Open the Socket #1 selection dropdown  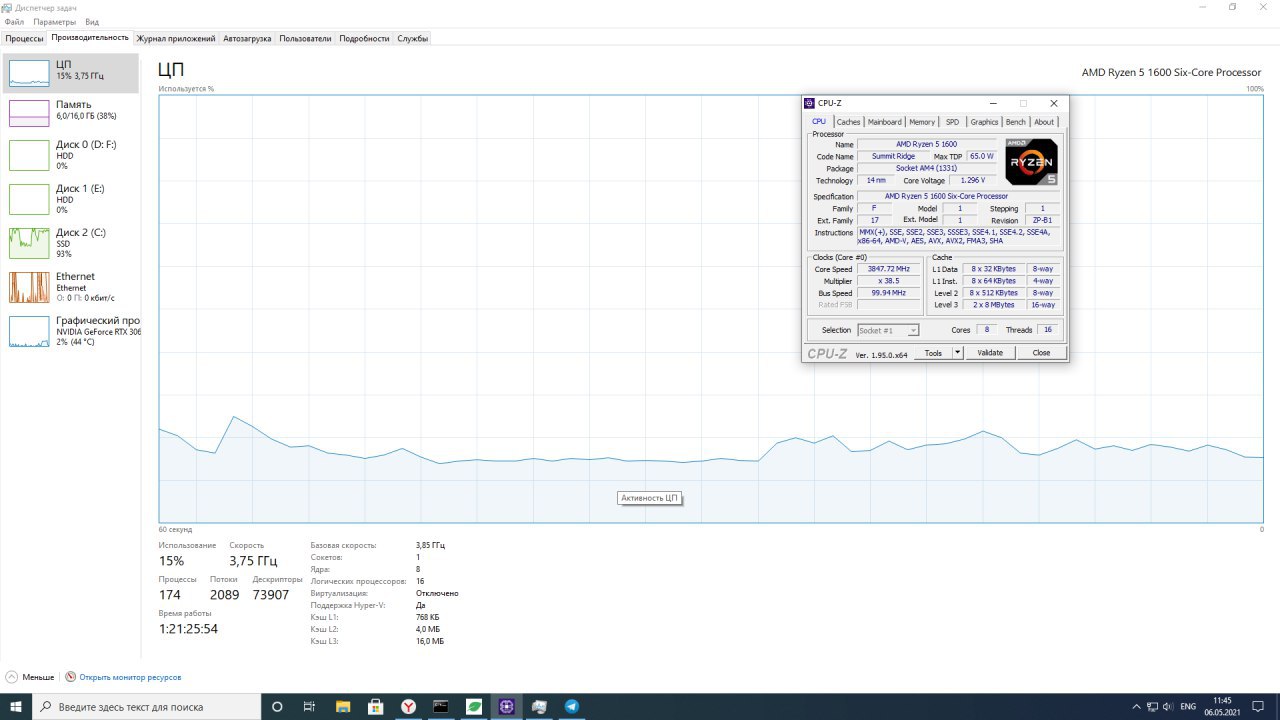tap(888, 330)
